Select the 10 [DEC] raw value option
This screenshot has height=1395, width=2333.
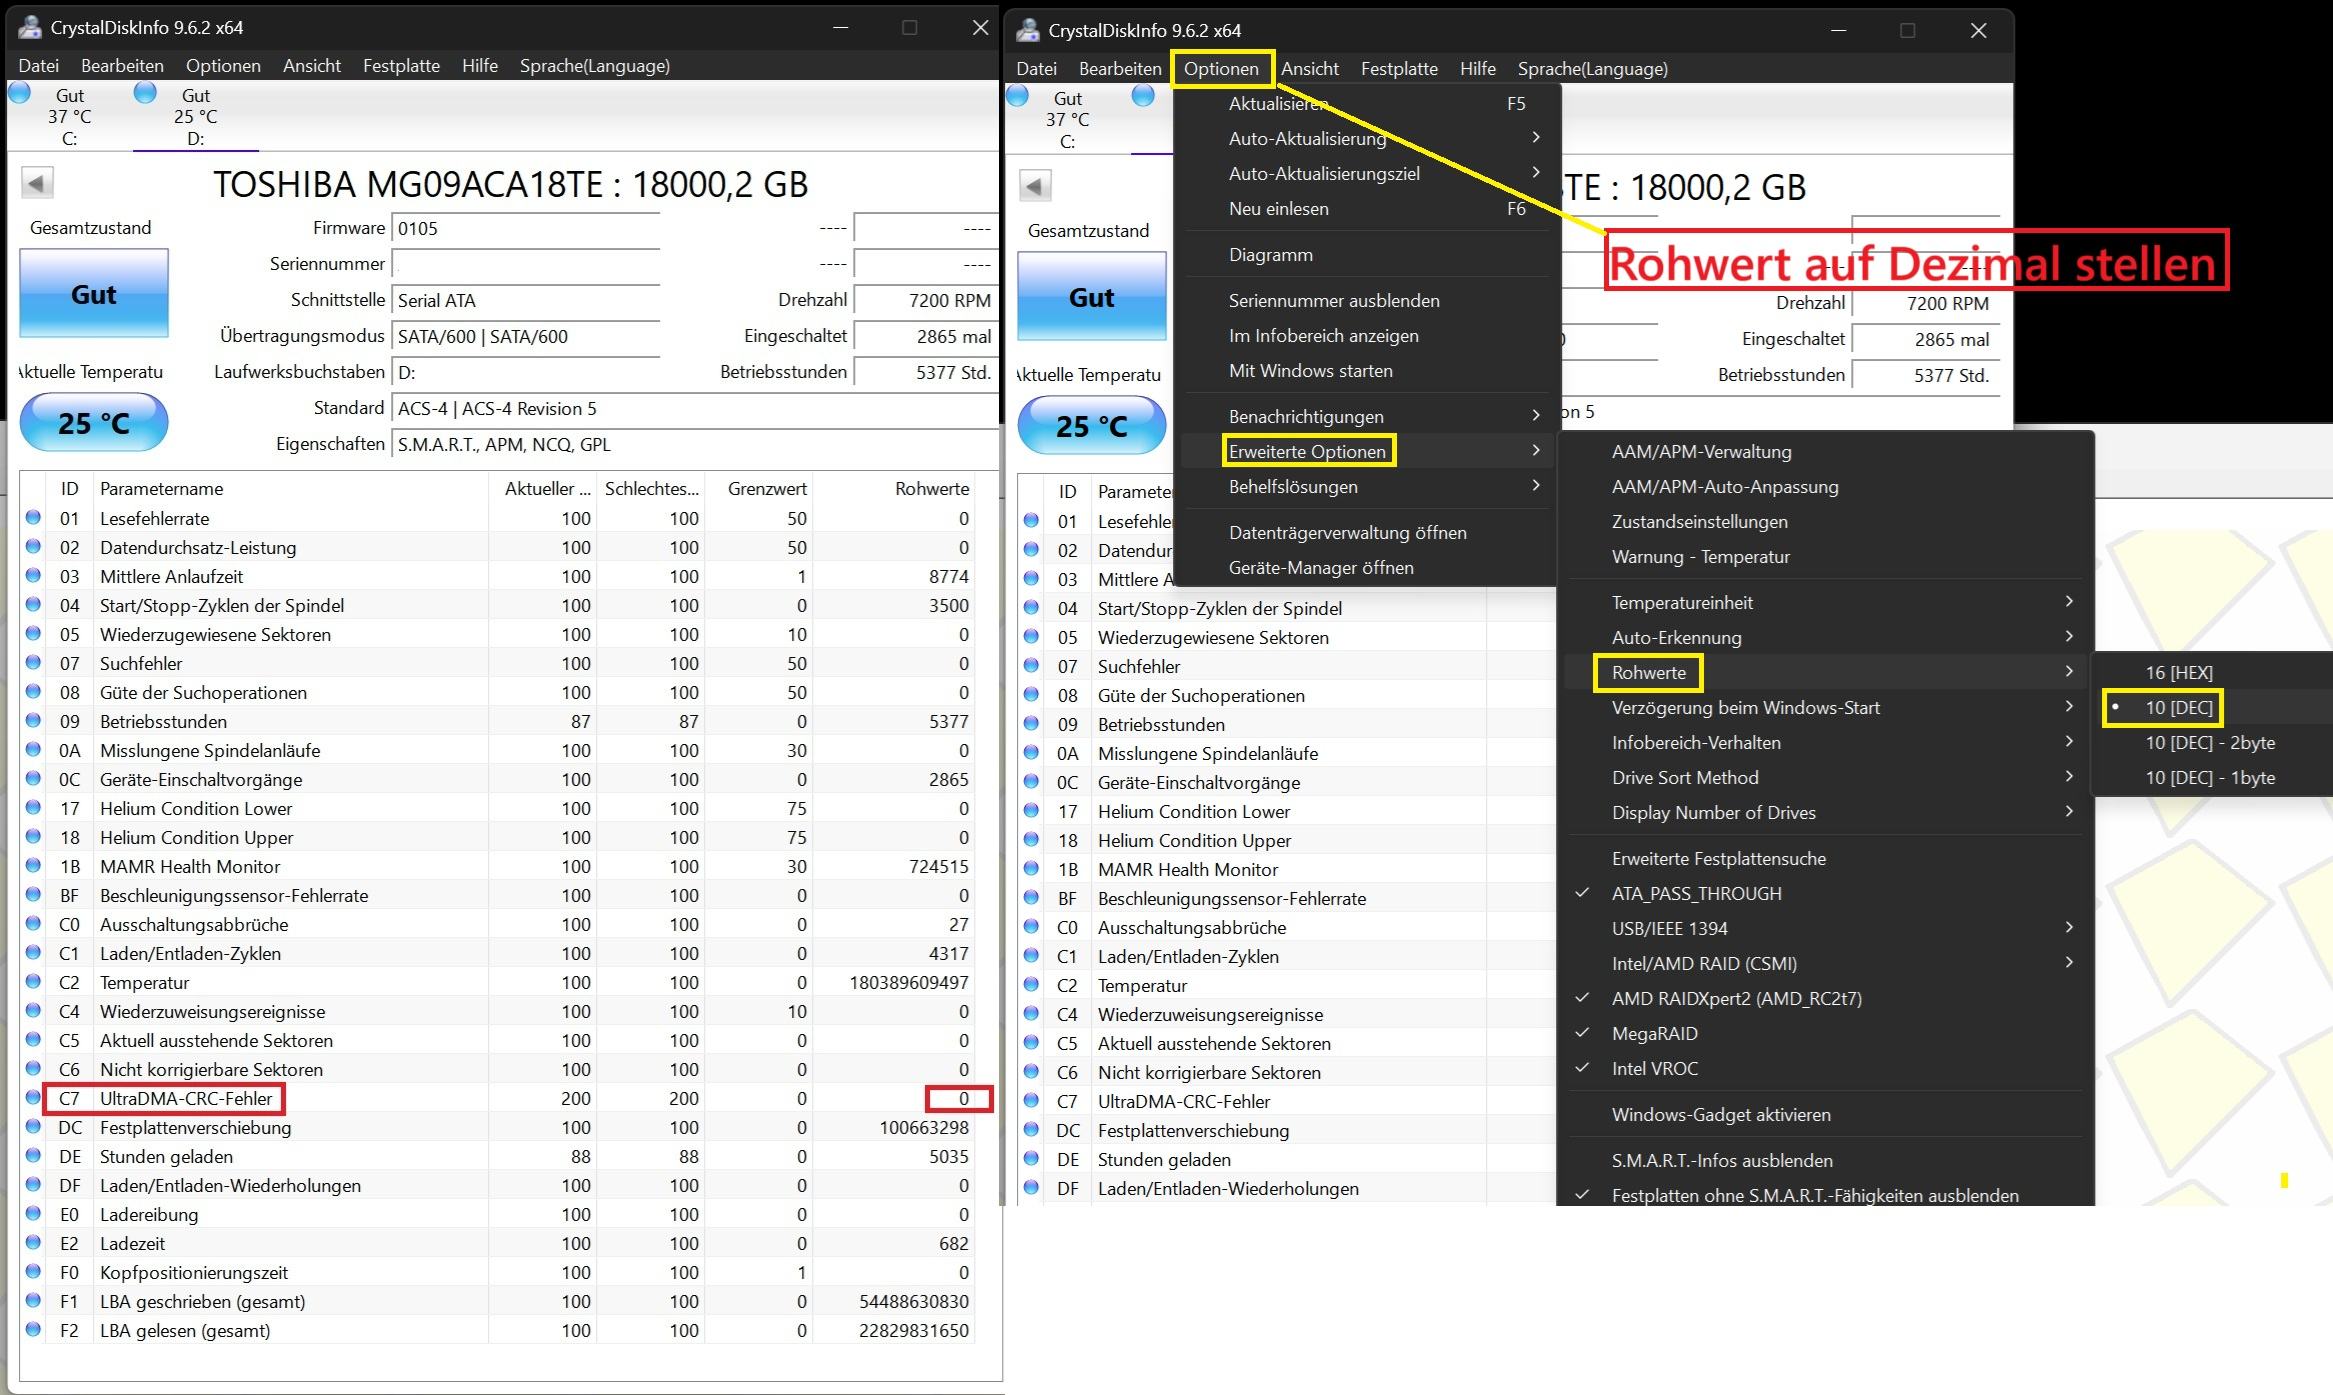point(2178,708)
